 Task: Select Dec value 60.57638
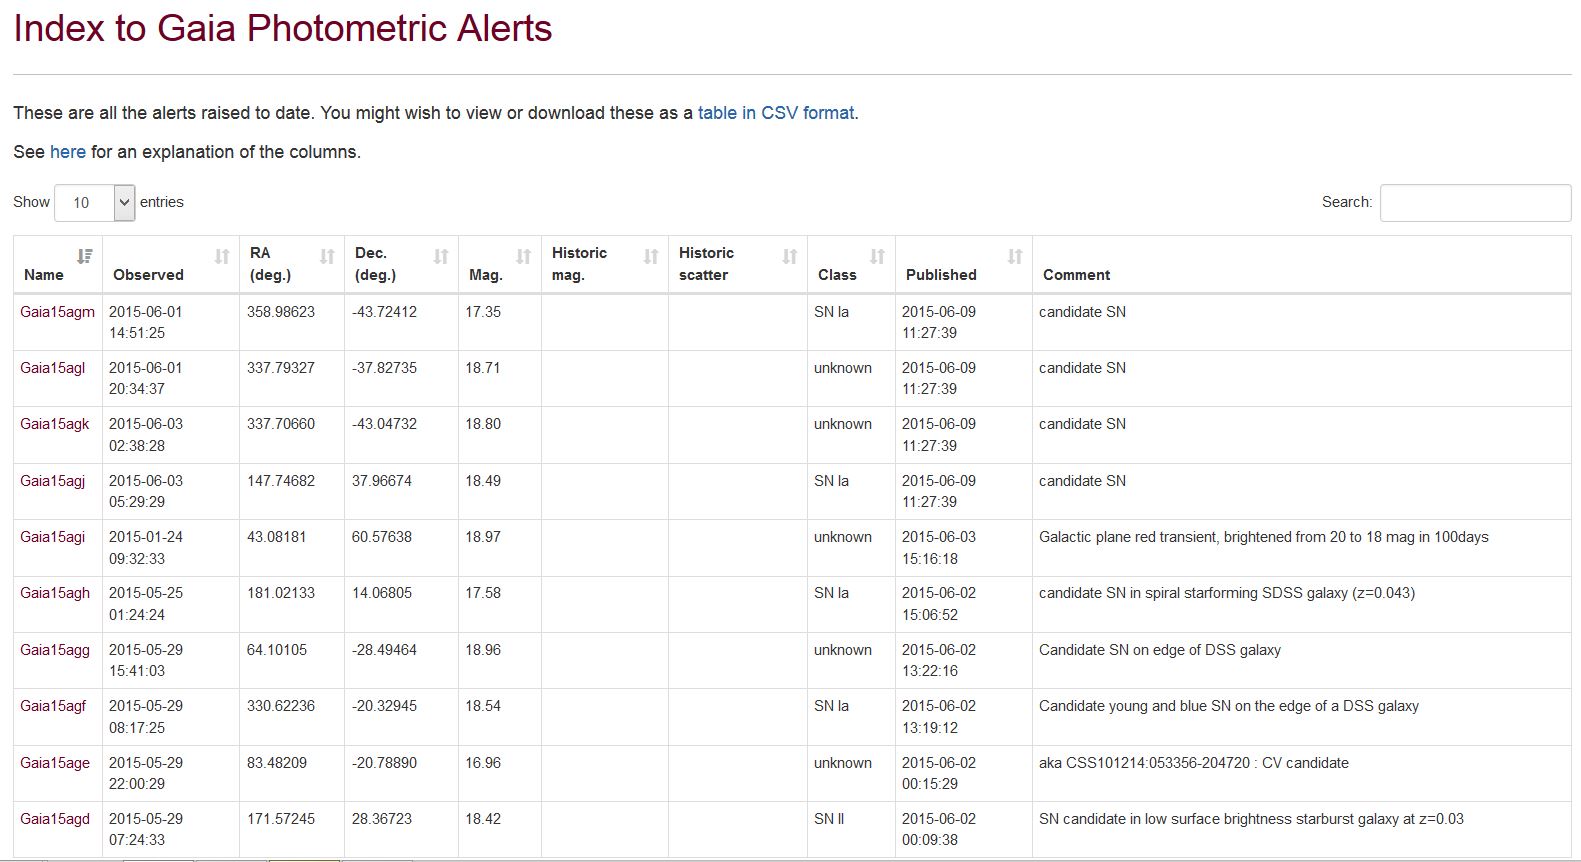pyautogui.click(x=381, y=537)
